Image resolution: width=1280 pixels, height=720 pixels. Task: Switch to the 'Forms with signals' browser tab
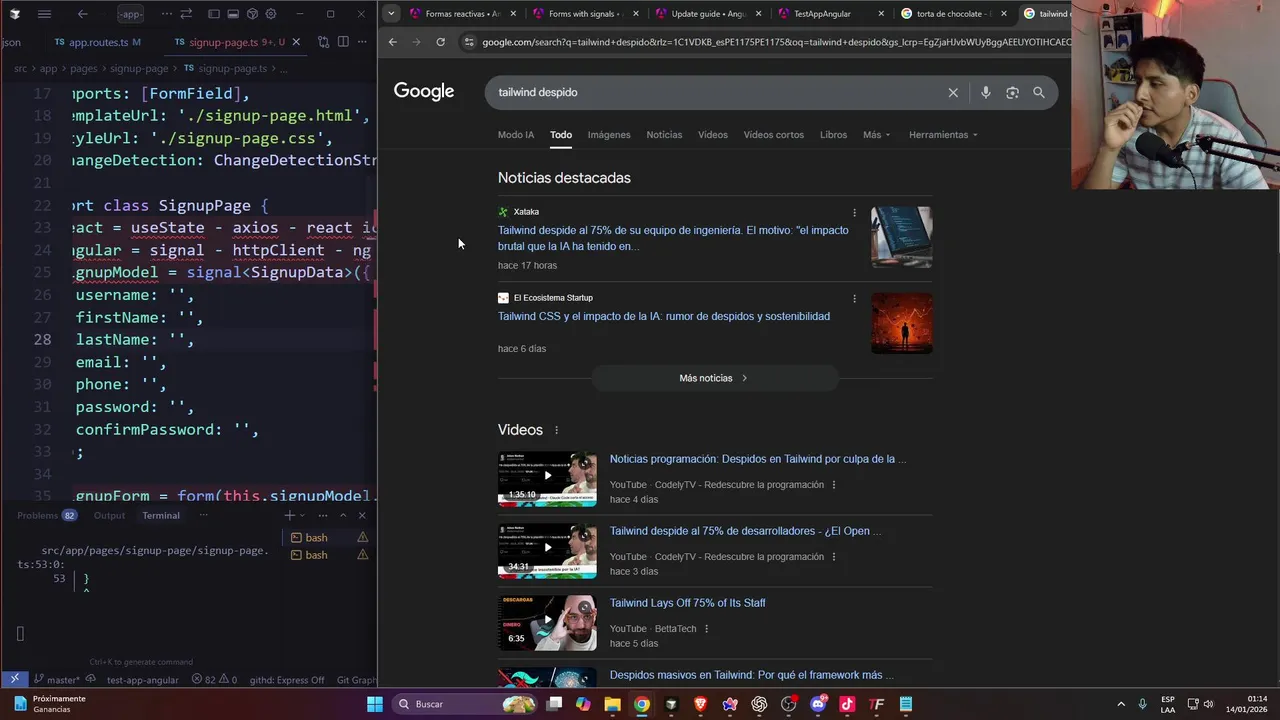pyautogui.click(x=584, y=14)
